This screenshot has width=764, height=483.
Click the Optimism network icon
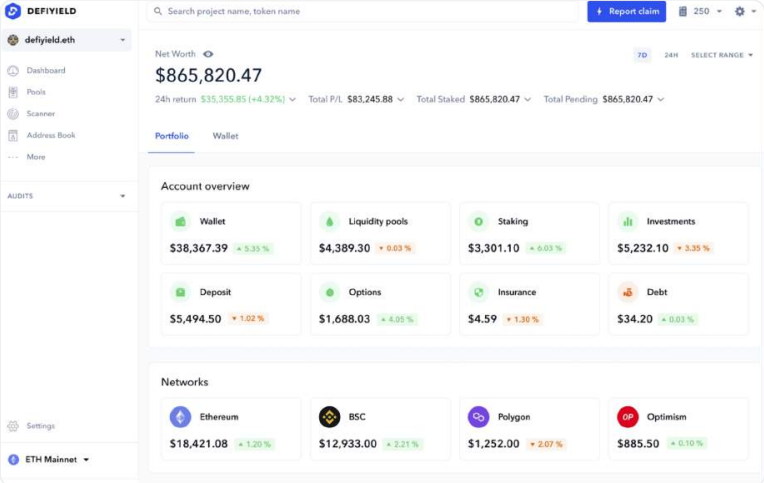pyautogui.click(x=627, y=417)
